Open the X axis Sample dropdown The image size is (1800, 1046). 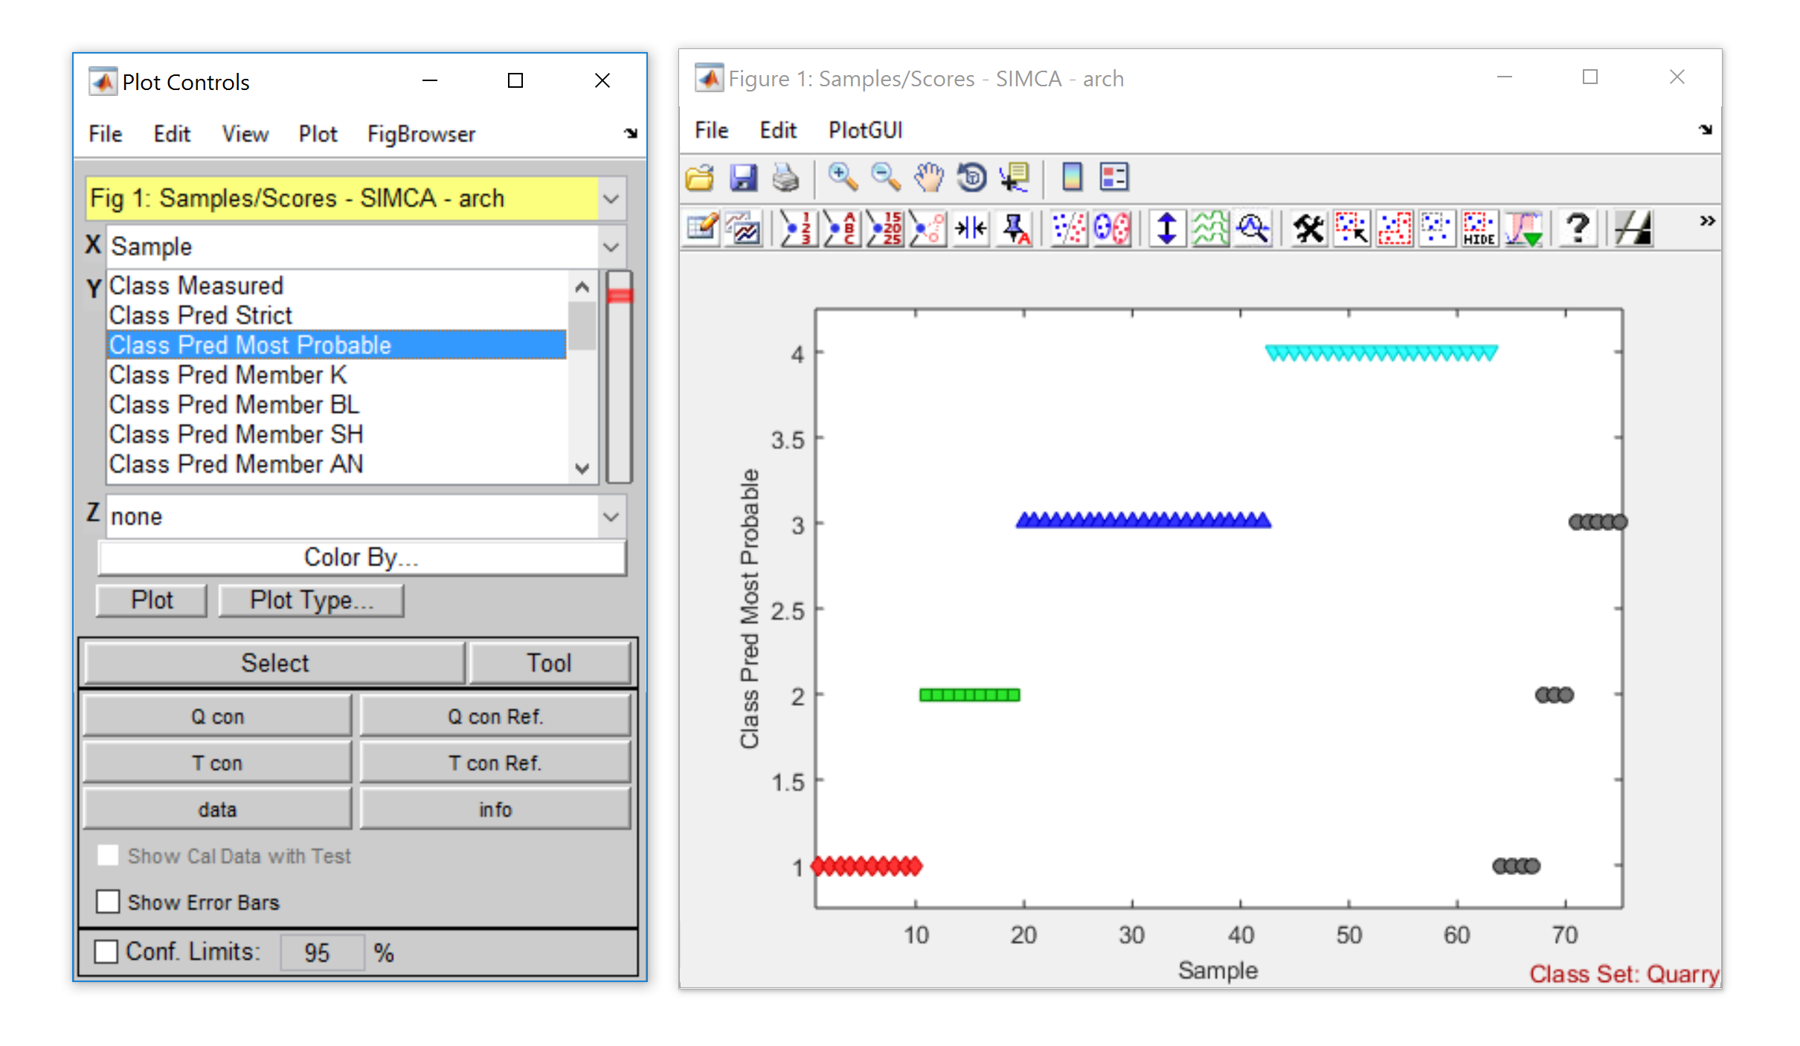611,246
